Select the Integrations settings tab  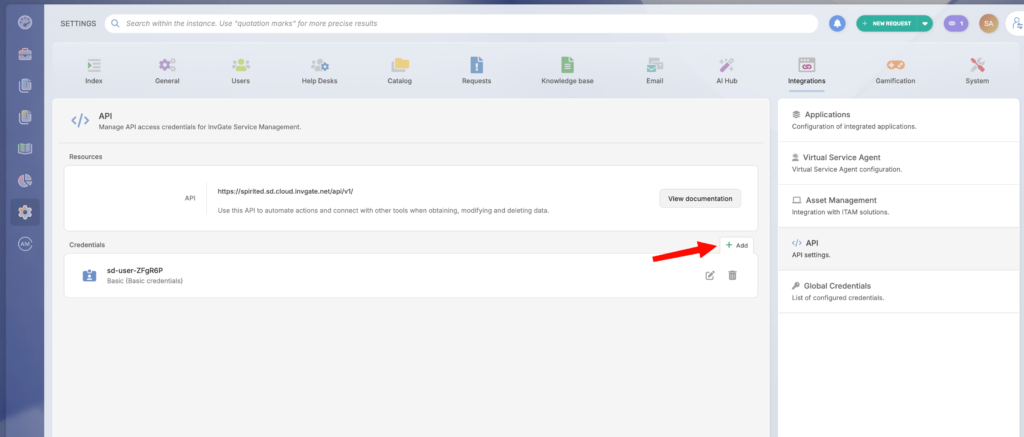(x=807, y=72)
